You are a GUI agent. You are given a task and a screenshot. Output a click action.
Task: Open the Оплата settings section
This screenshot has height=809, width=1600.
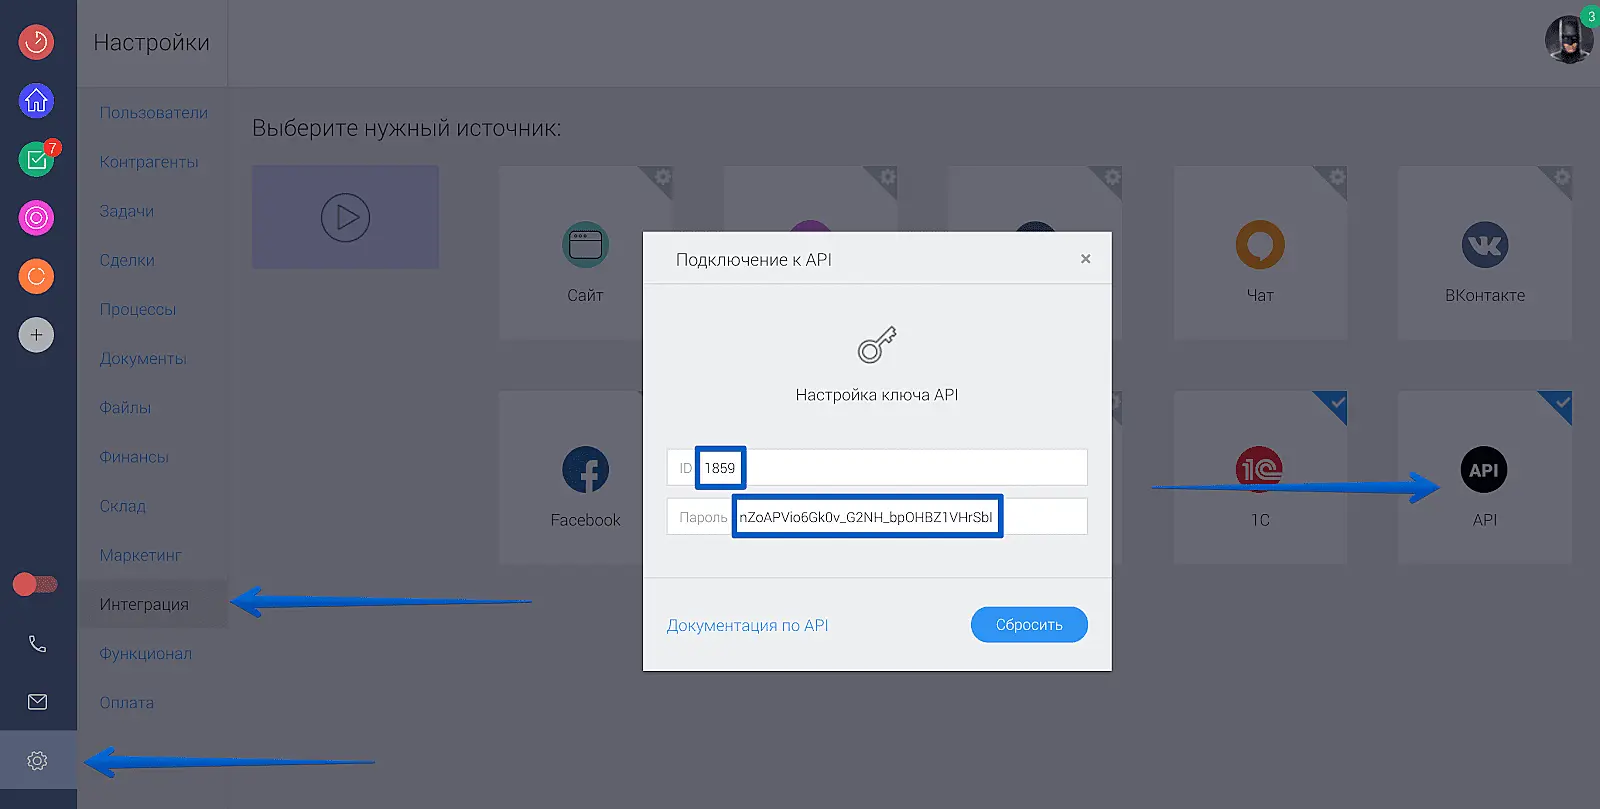(x=127, y=702)
